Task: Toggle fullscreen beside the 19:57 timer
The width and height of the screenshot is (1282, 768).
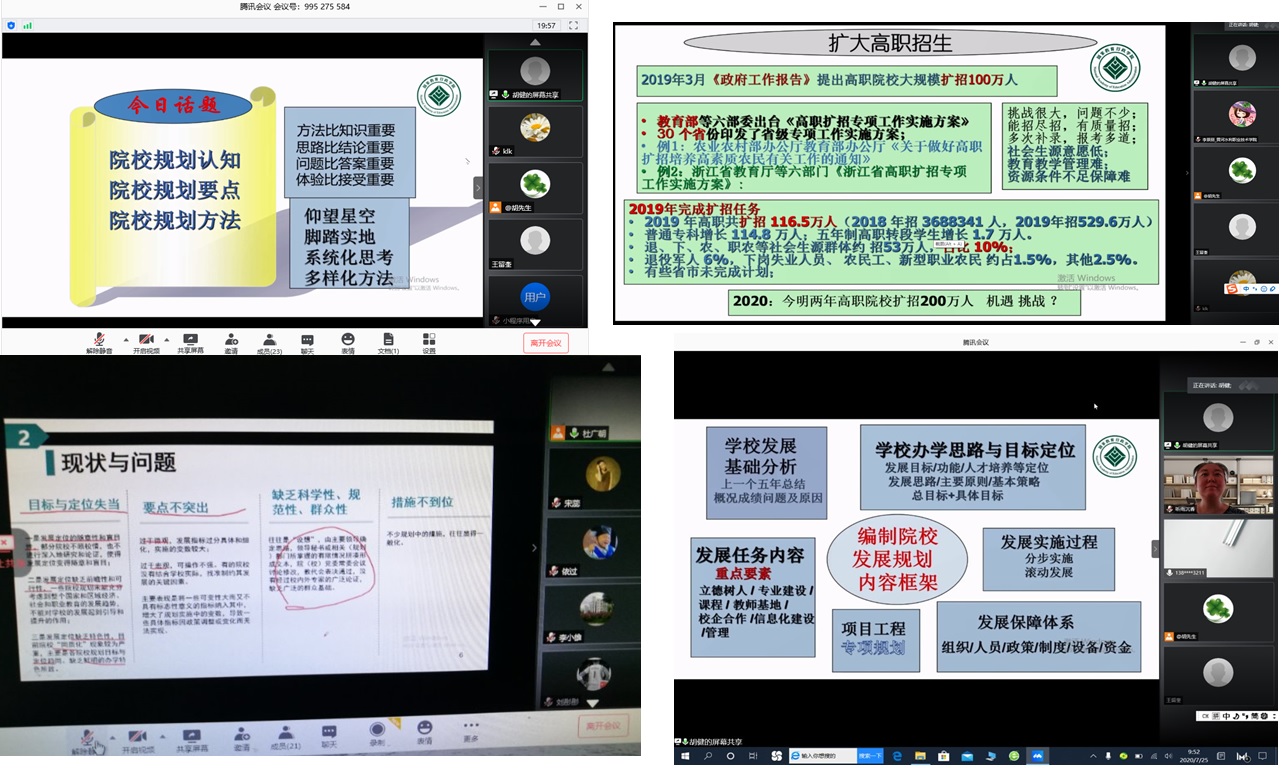Action: pos(574,25)
